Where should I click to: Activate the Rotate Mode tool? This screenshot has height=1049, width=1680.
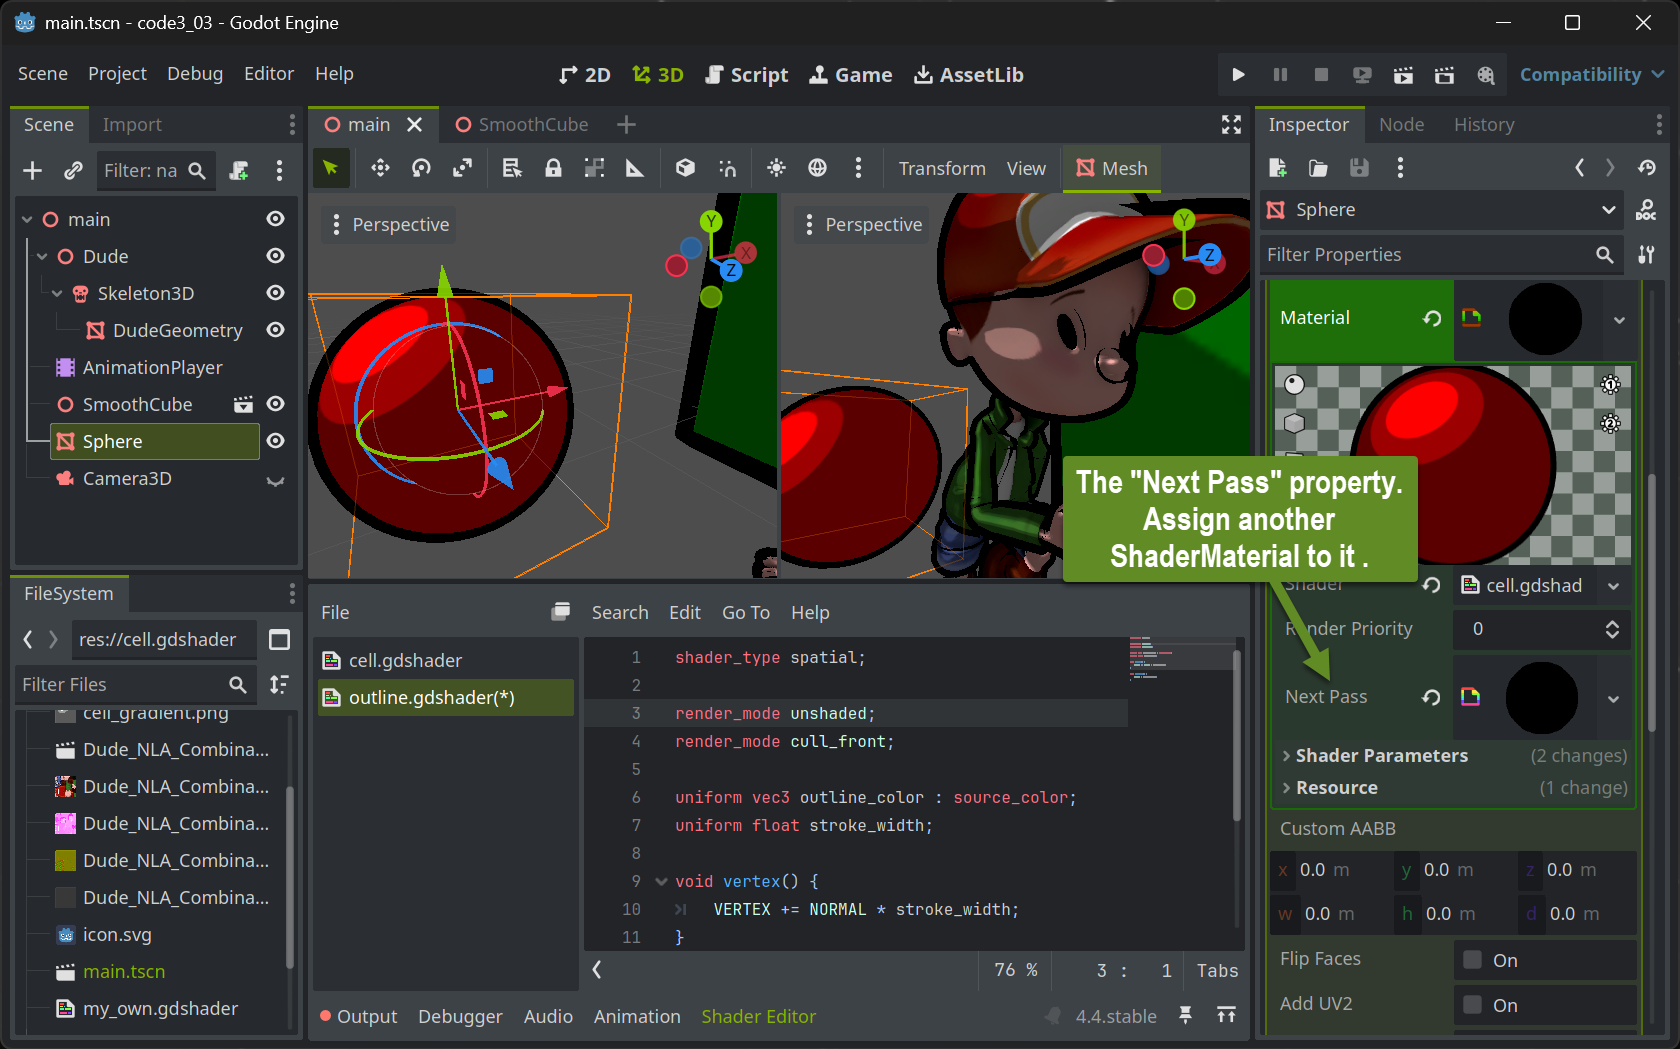421,168
